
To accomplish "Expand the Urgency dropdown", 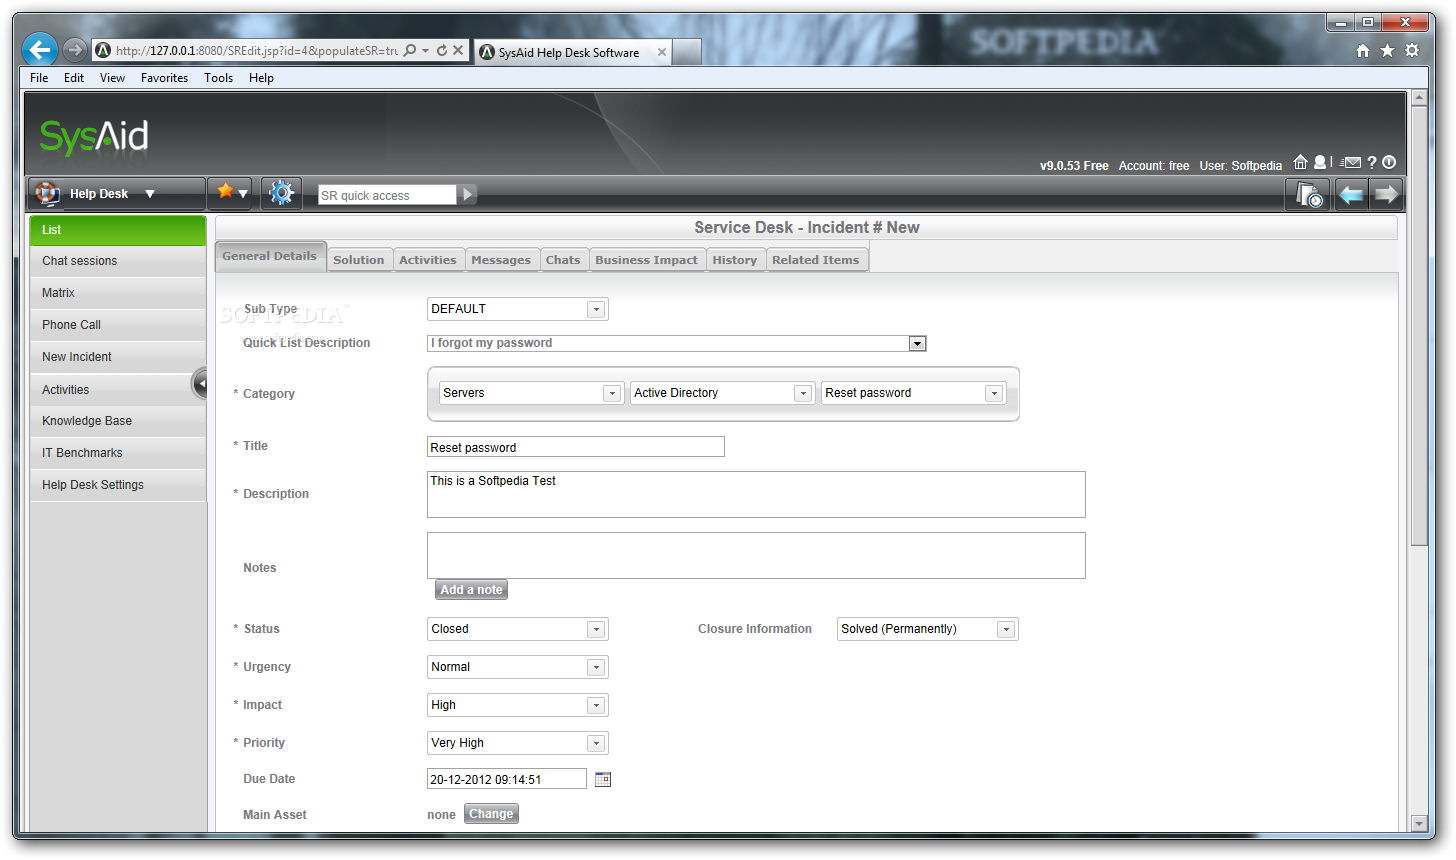I will 596,667.
